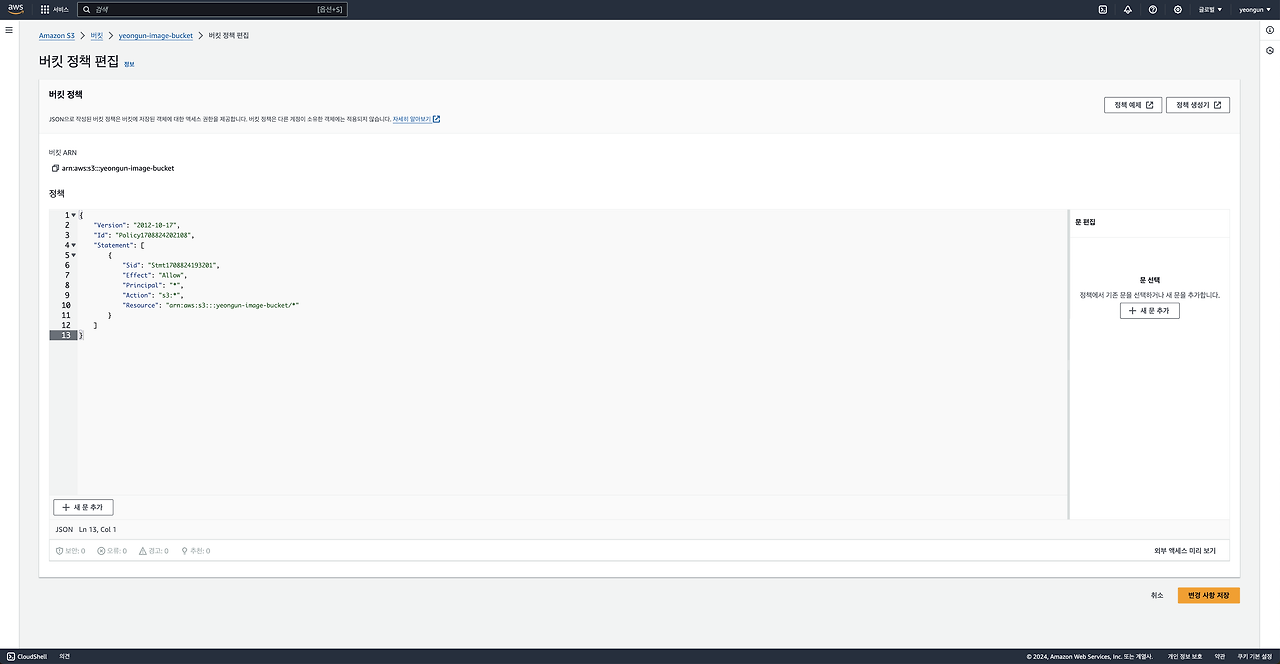Click 새 문 추가 in statement panel
The image size is (1280, 664).
click(x=1150, y=311)
